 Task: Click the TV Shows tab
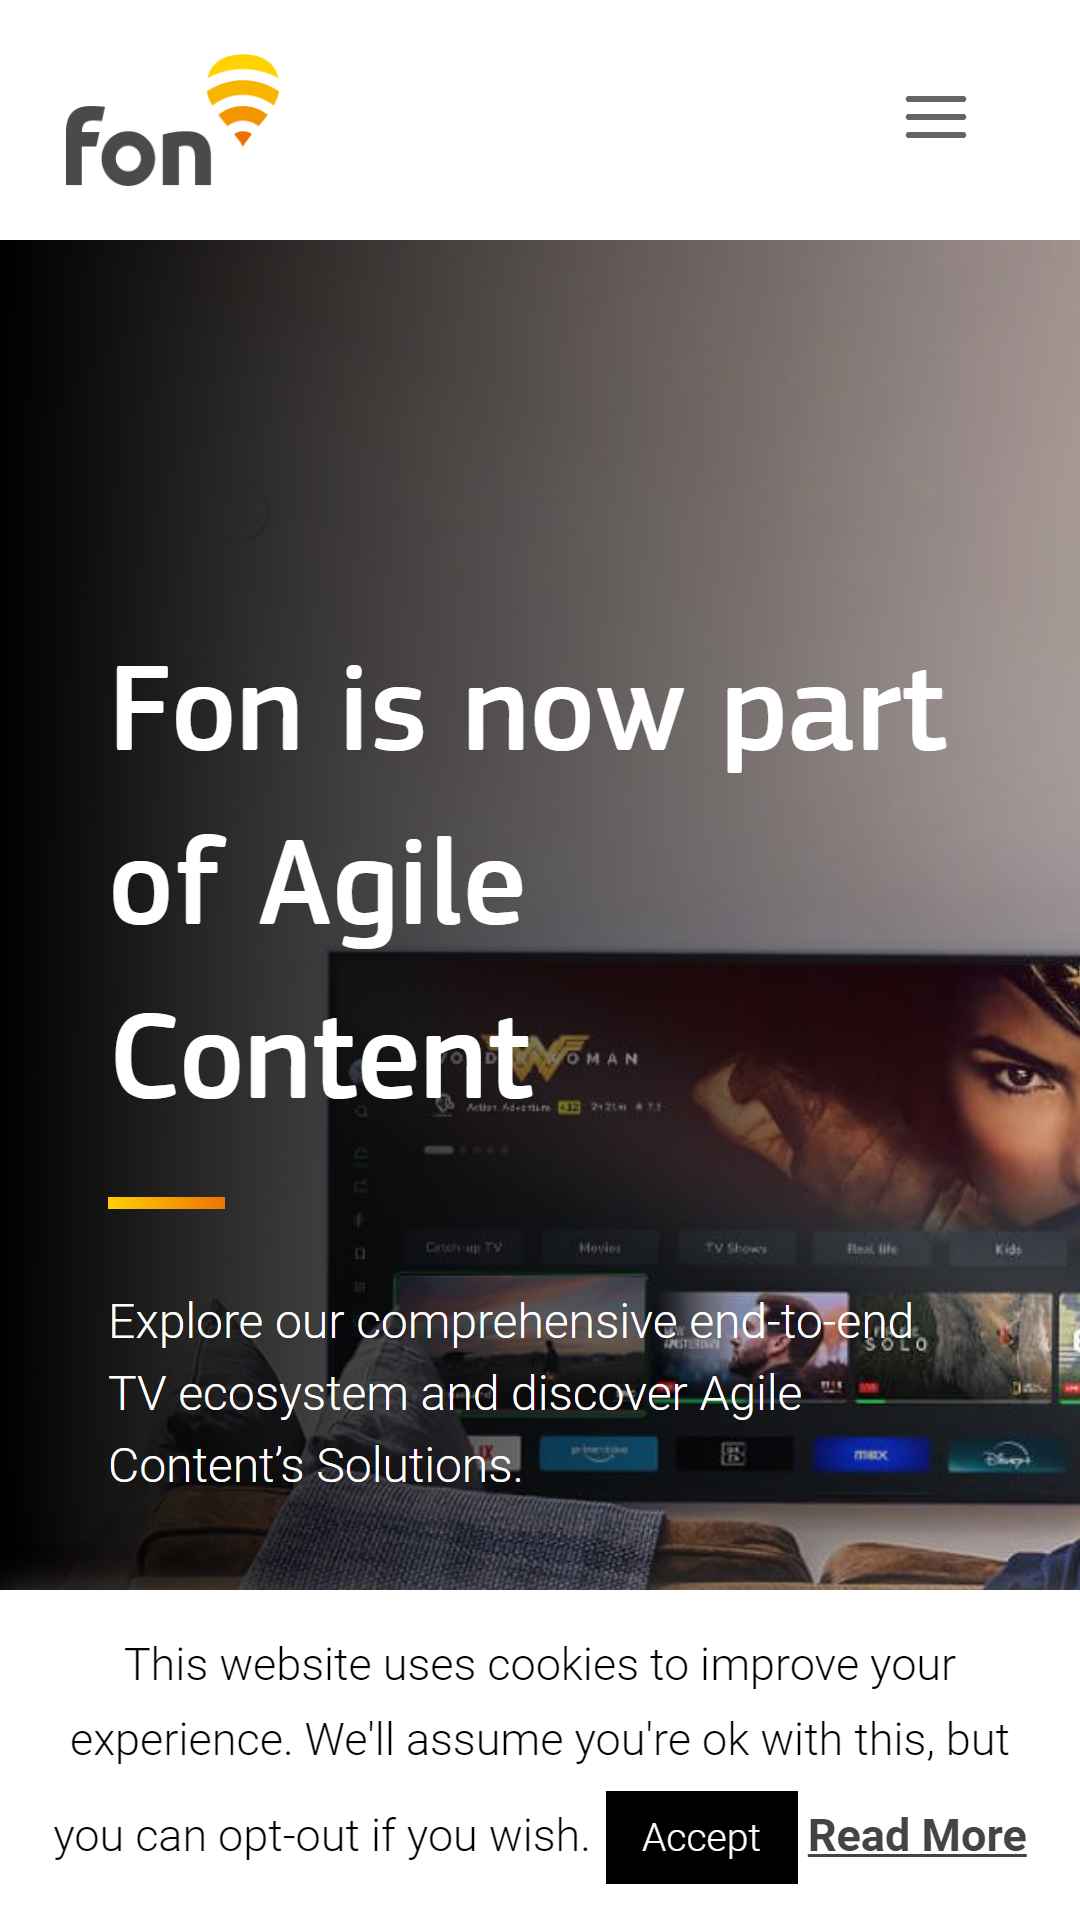pyautogui.click(x=736, y=1248)
